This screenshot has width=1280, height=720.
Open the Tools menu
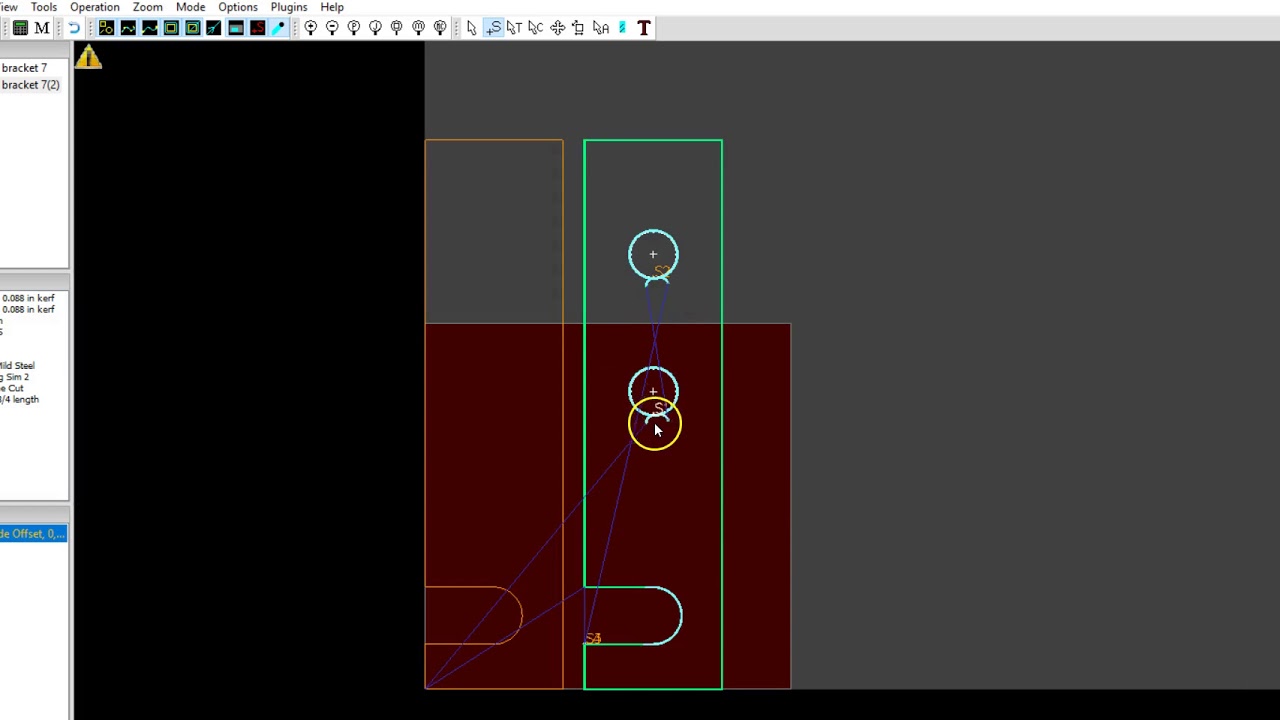click(43, 7)
